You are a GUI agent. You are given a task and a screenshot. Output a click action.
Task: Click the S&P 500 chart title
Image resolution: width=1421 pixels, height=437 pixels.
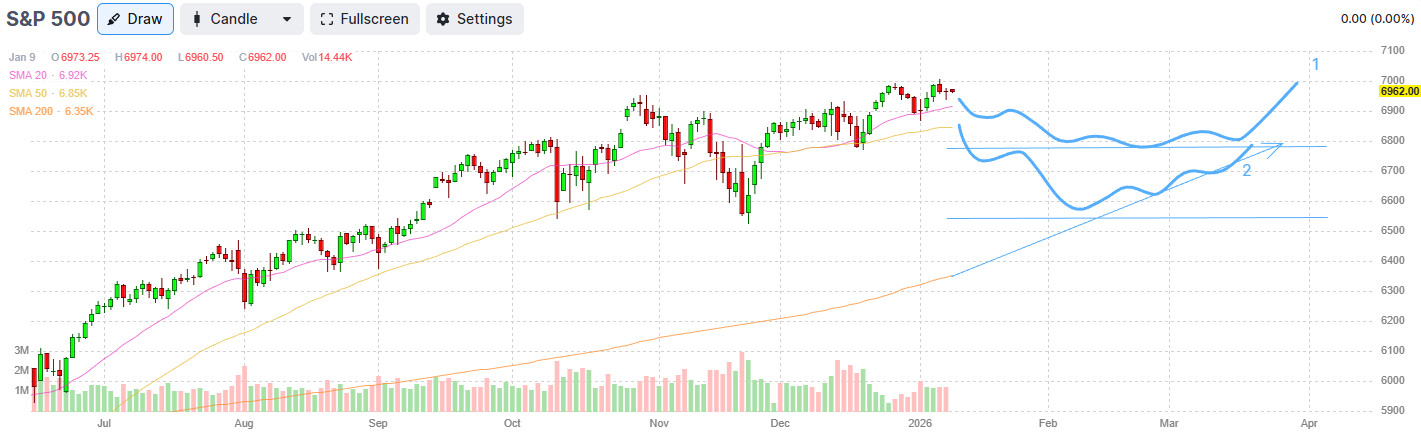pos(48,19)
